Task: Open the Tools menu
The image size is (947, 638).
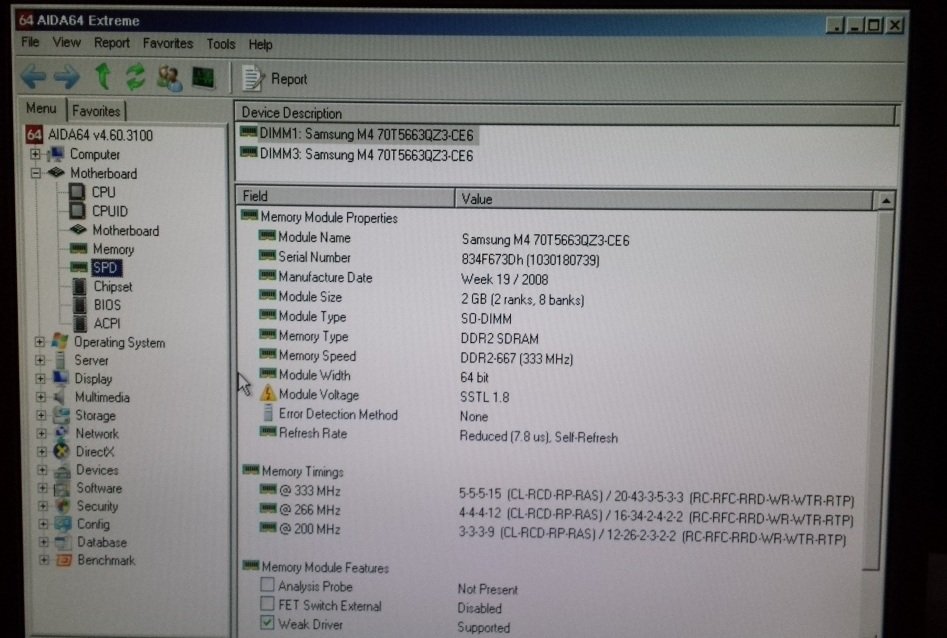Action: pyautogui.click(x=220, y=44)
